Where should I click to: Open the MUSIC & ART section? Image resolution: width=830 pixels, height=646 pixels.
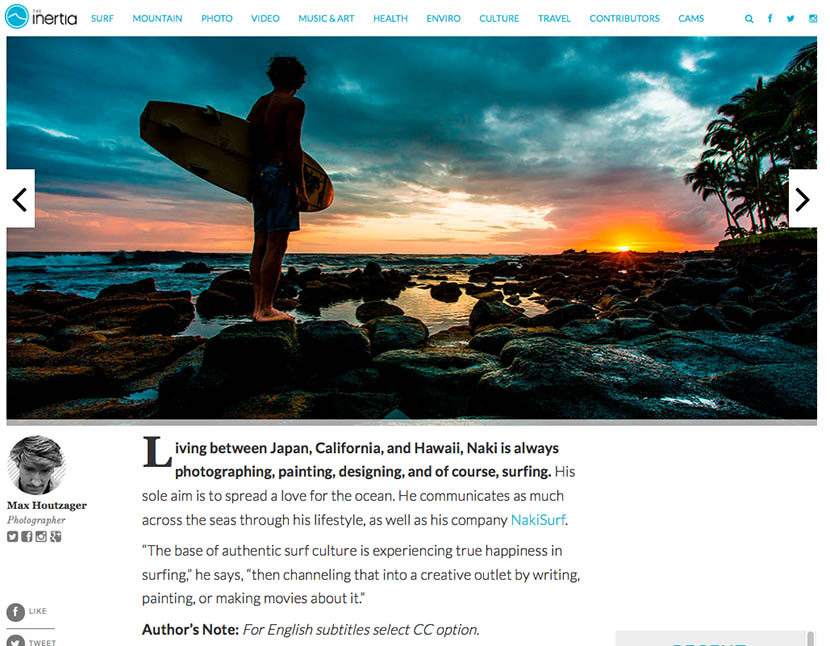click(326, 19)
